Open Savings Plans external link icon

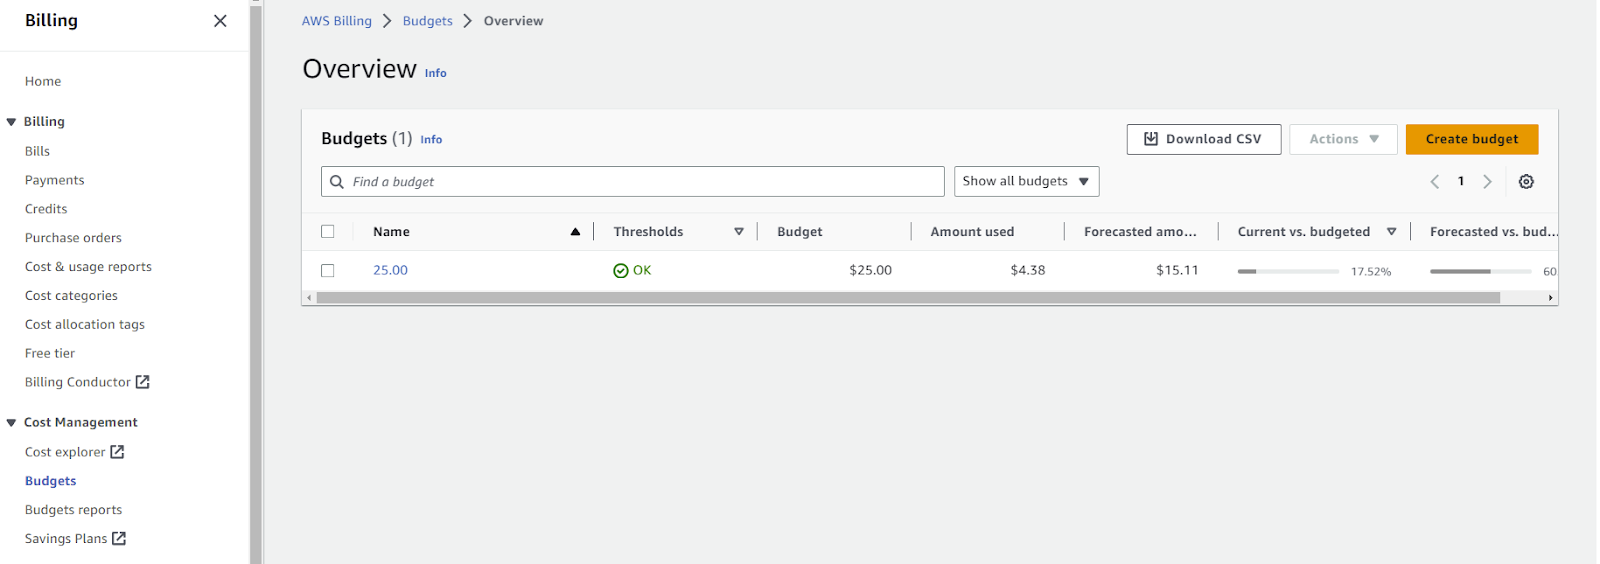(x=119, y=539)
